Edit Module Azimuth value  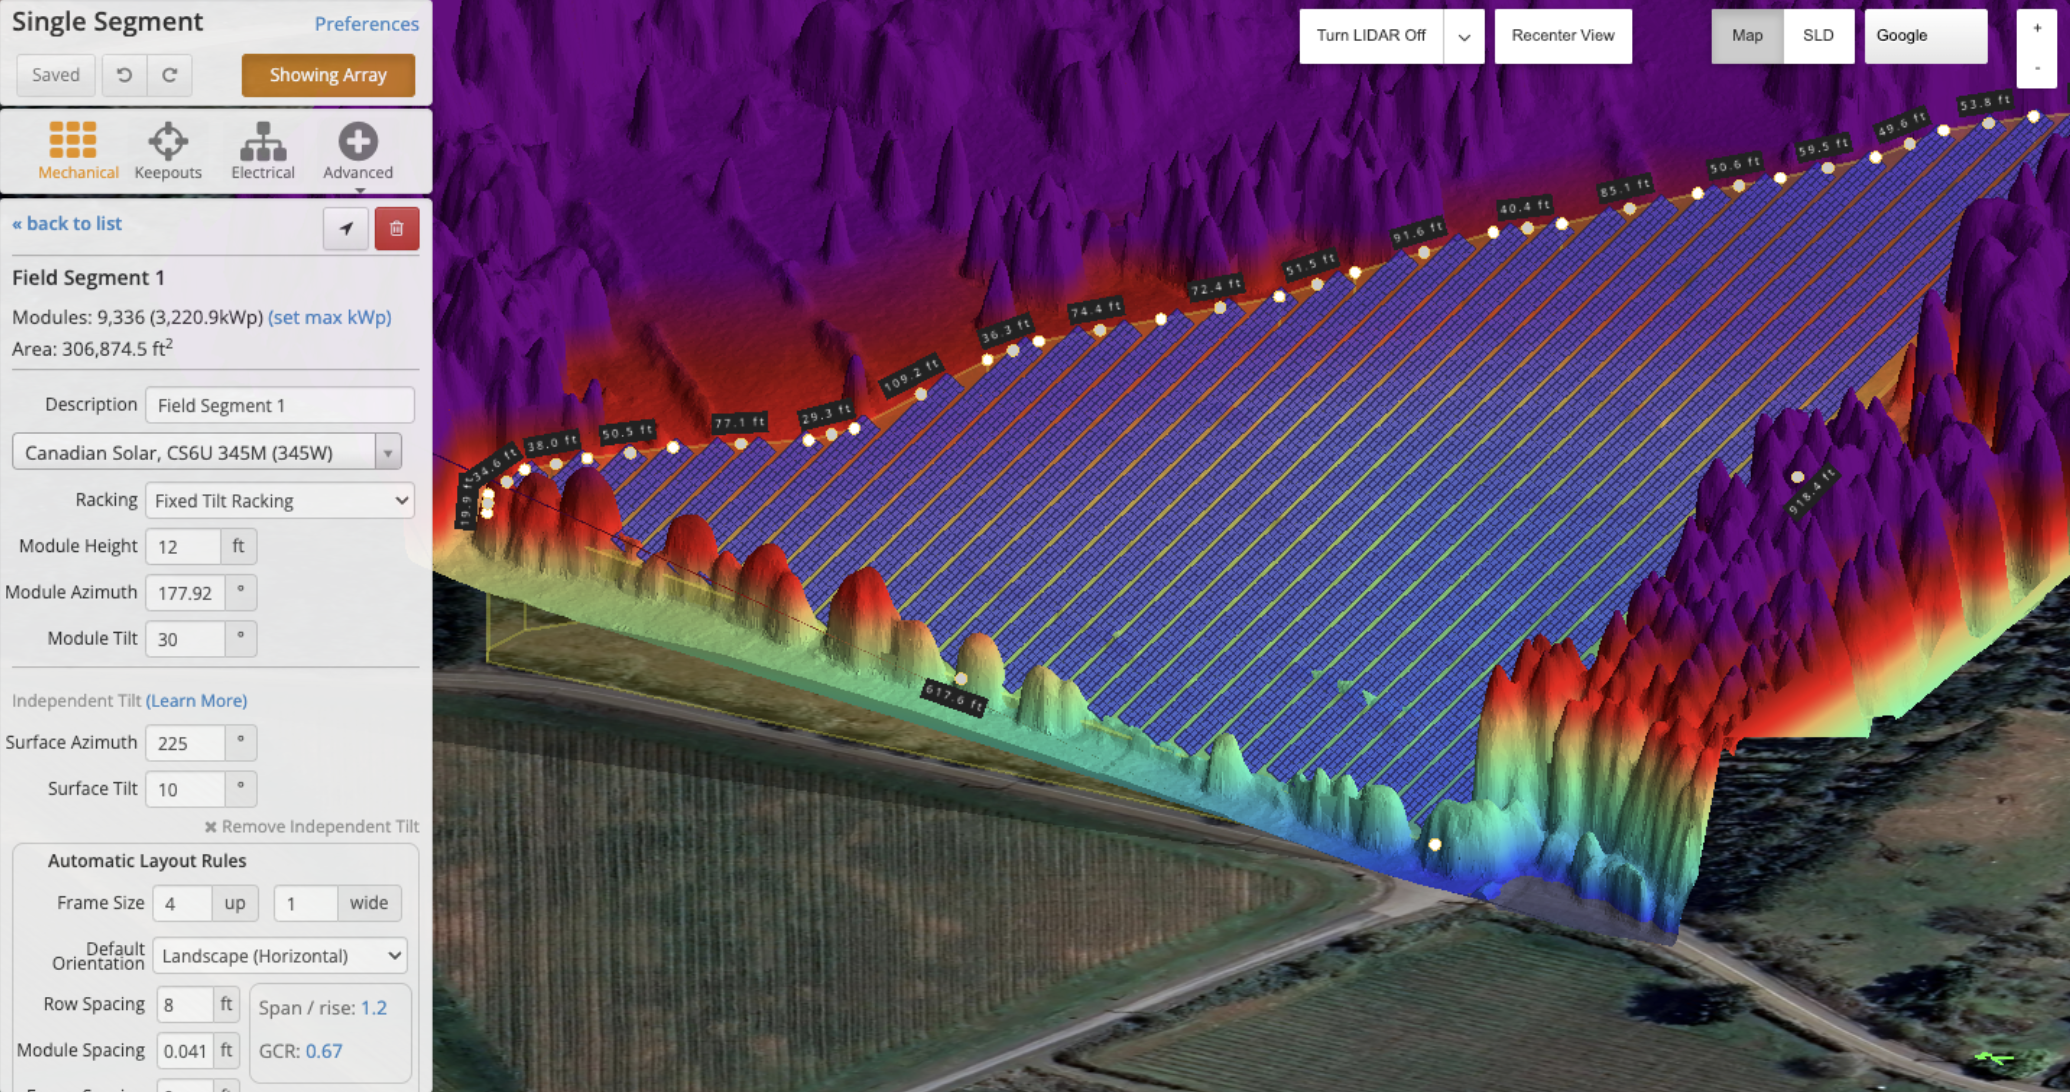pyautogui.click(x=186, y=592)
